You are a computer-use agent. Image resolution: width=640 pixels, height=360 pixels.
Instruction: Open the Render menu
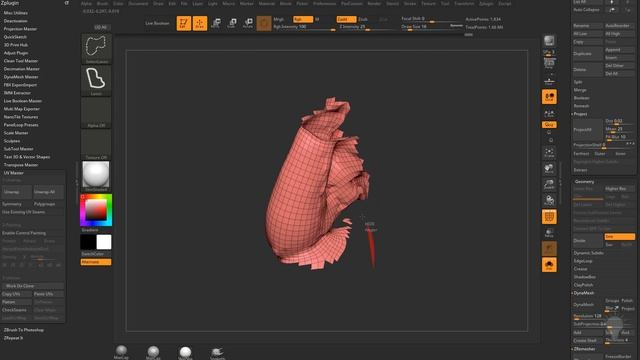[374, 3]
